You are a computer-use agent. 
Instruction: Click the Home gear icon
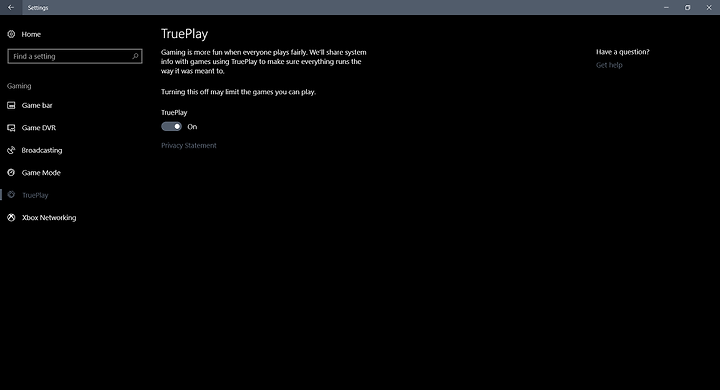pos(11,34)
